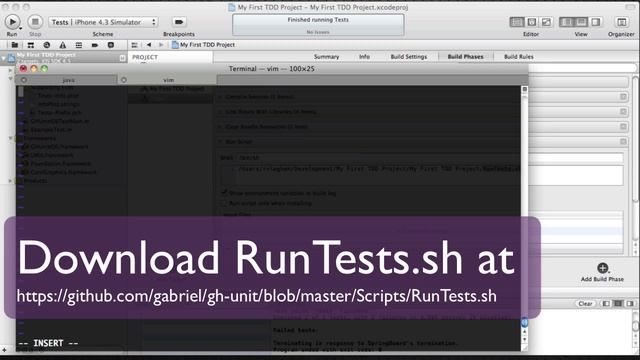Screen dimensions: 640x360
Task: Switch to the Summary tab
Action: (327, 57)
